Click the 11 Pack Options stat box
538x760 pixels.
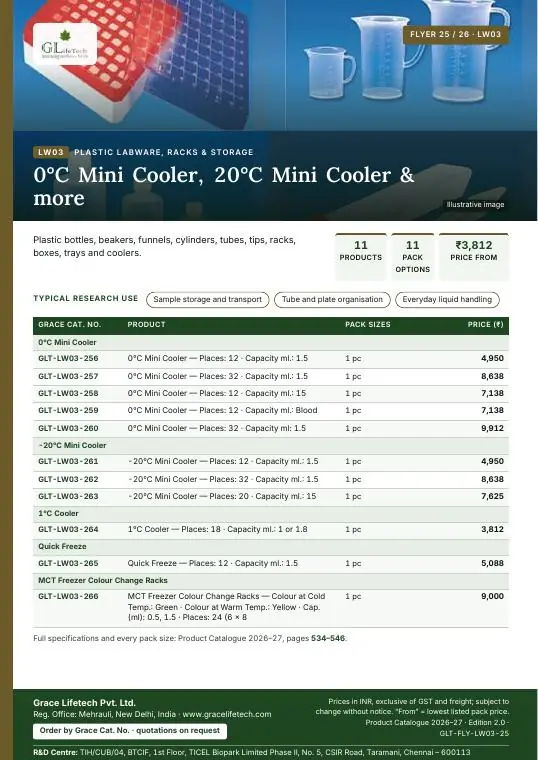412,257
